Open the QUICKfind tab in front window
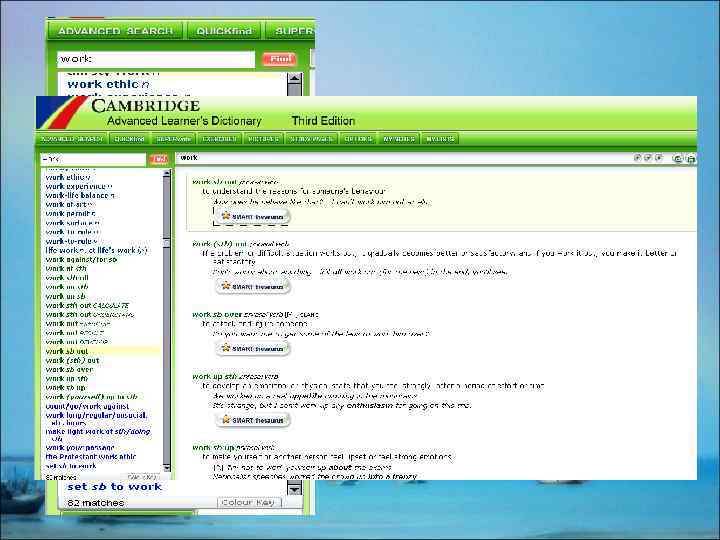The width and height of the screenshot is (720, 540). [x=129, y=139]
